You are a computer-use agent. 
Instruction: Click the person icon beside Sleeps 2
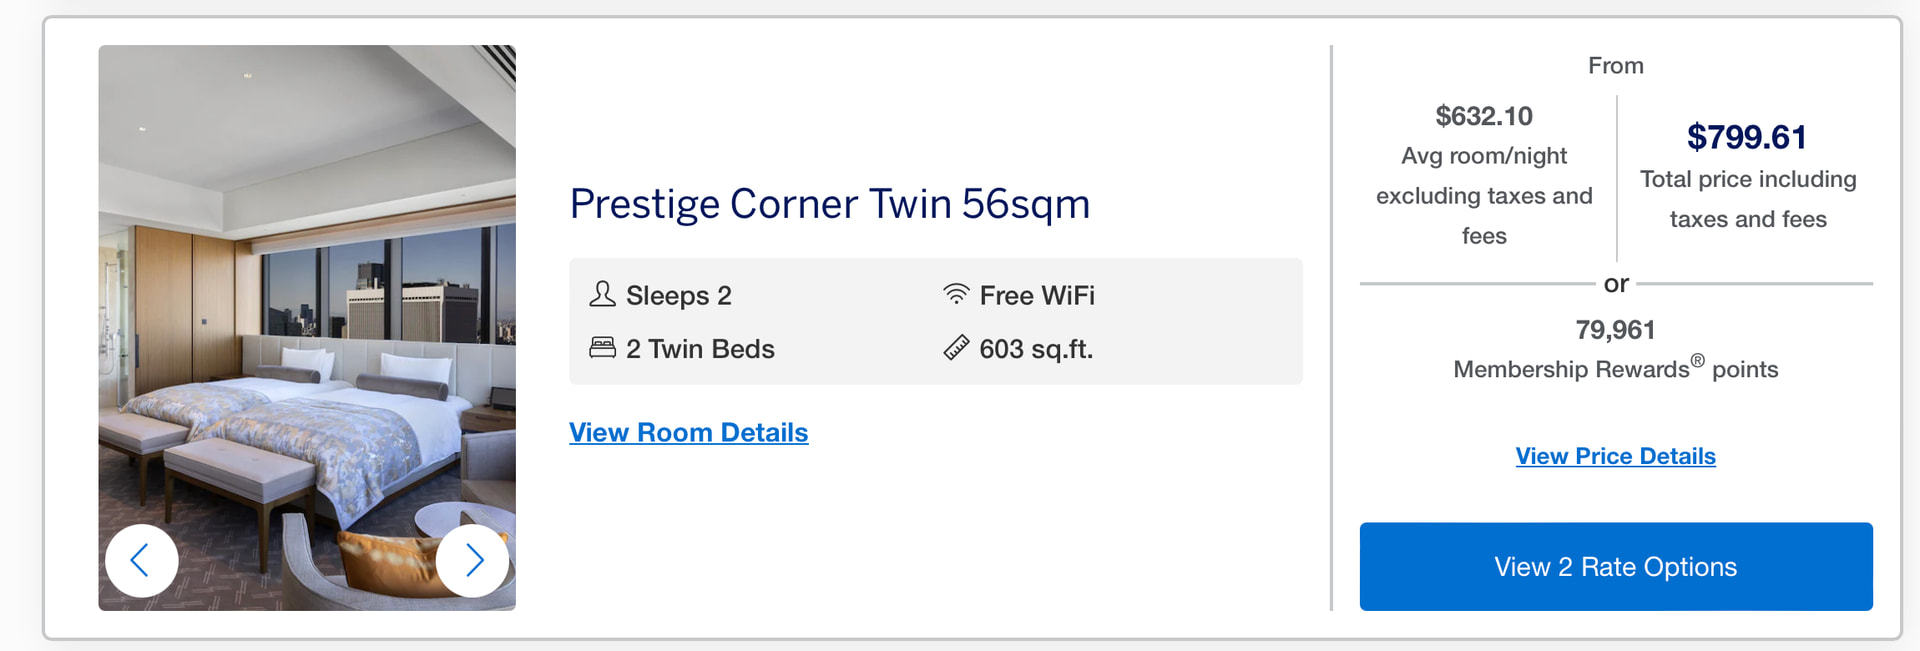pyautogui.click(x=602, y=294)
